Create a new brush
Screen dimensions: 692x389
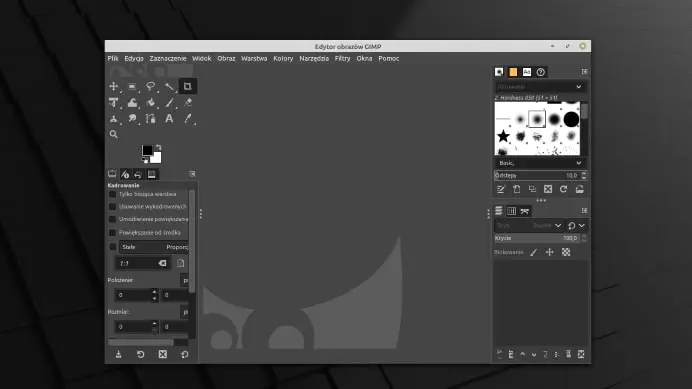click(516, 189)
